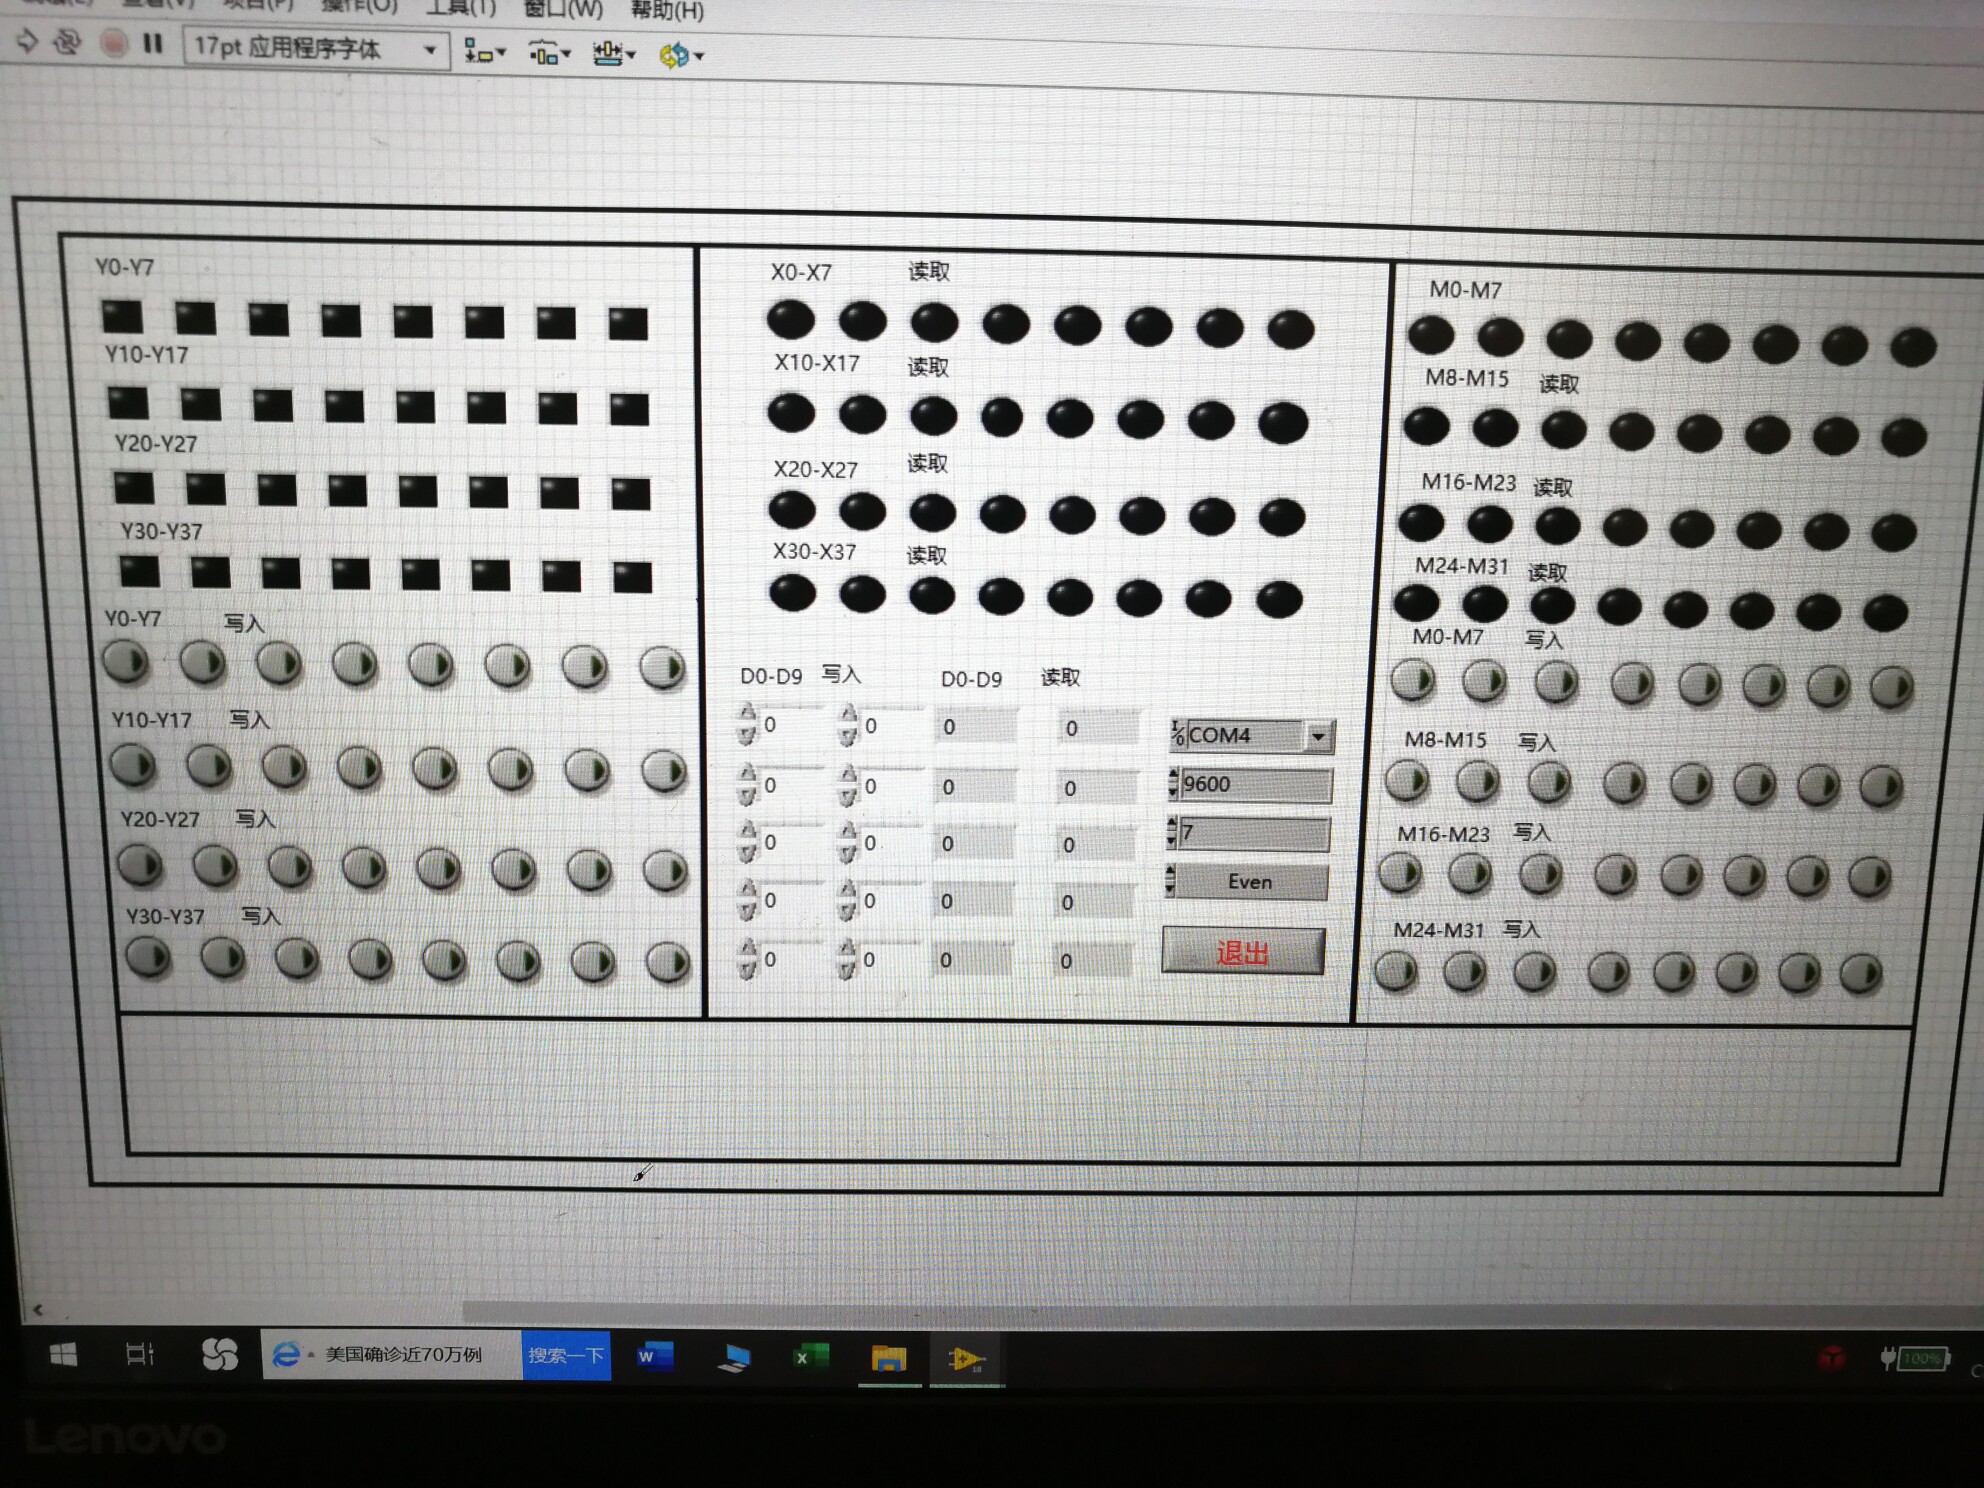Open the Resize Objects tool

[613, 54]
